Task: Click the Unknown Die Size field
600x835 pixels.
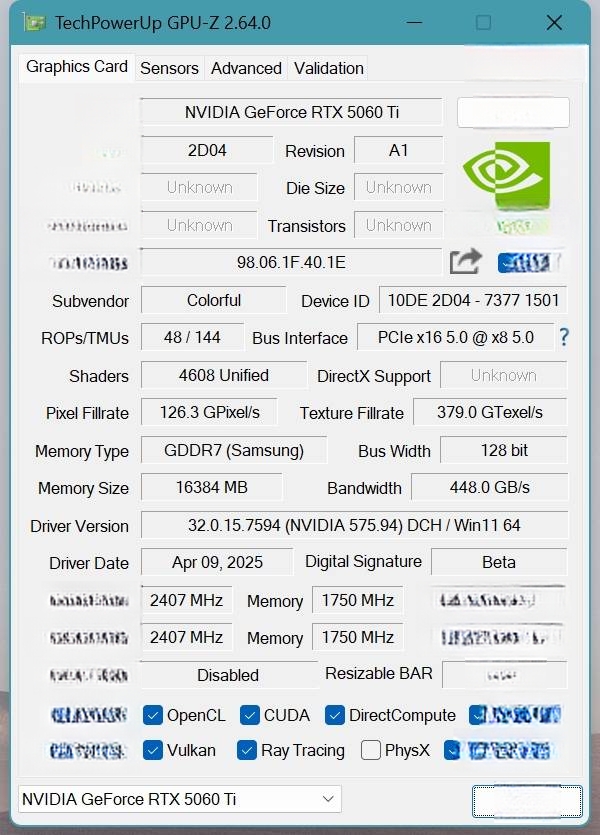Action: tap(398, 187)
